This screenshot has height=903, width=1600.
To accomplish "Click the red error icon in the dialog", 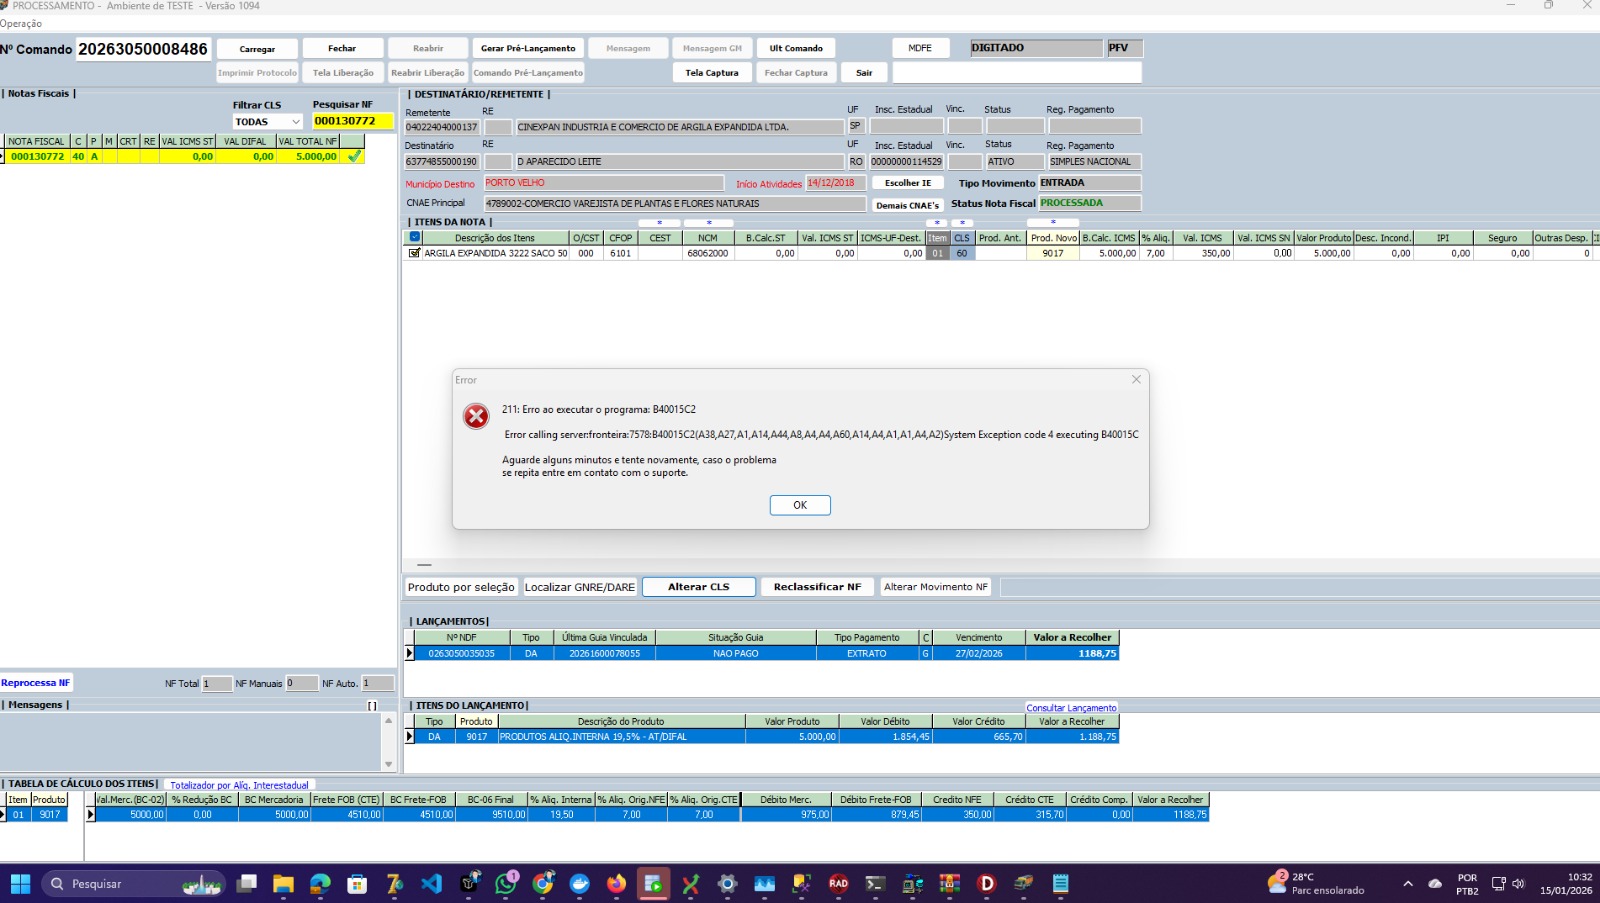I will coord(476,416).
